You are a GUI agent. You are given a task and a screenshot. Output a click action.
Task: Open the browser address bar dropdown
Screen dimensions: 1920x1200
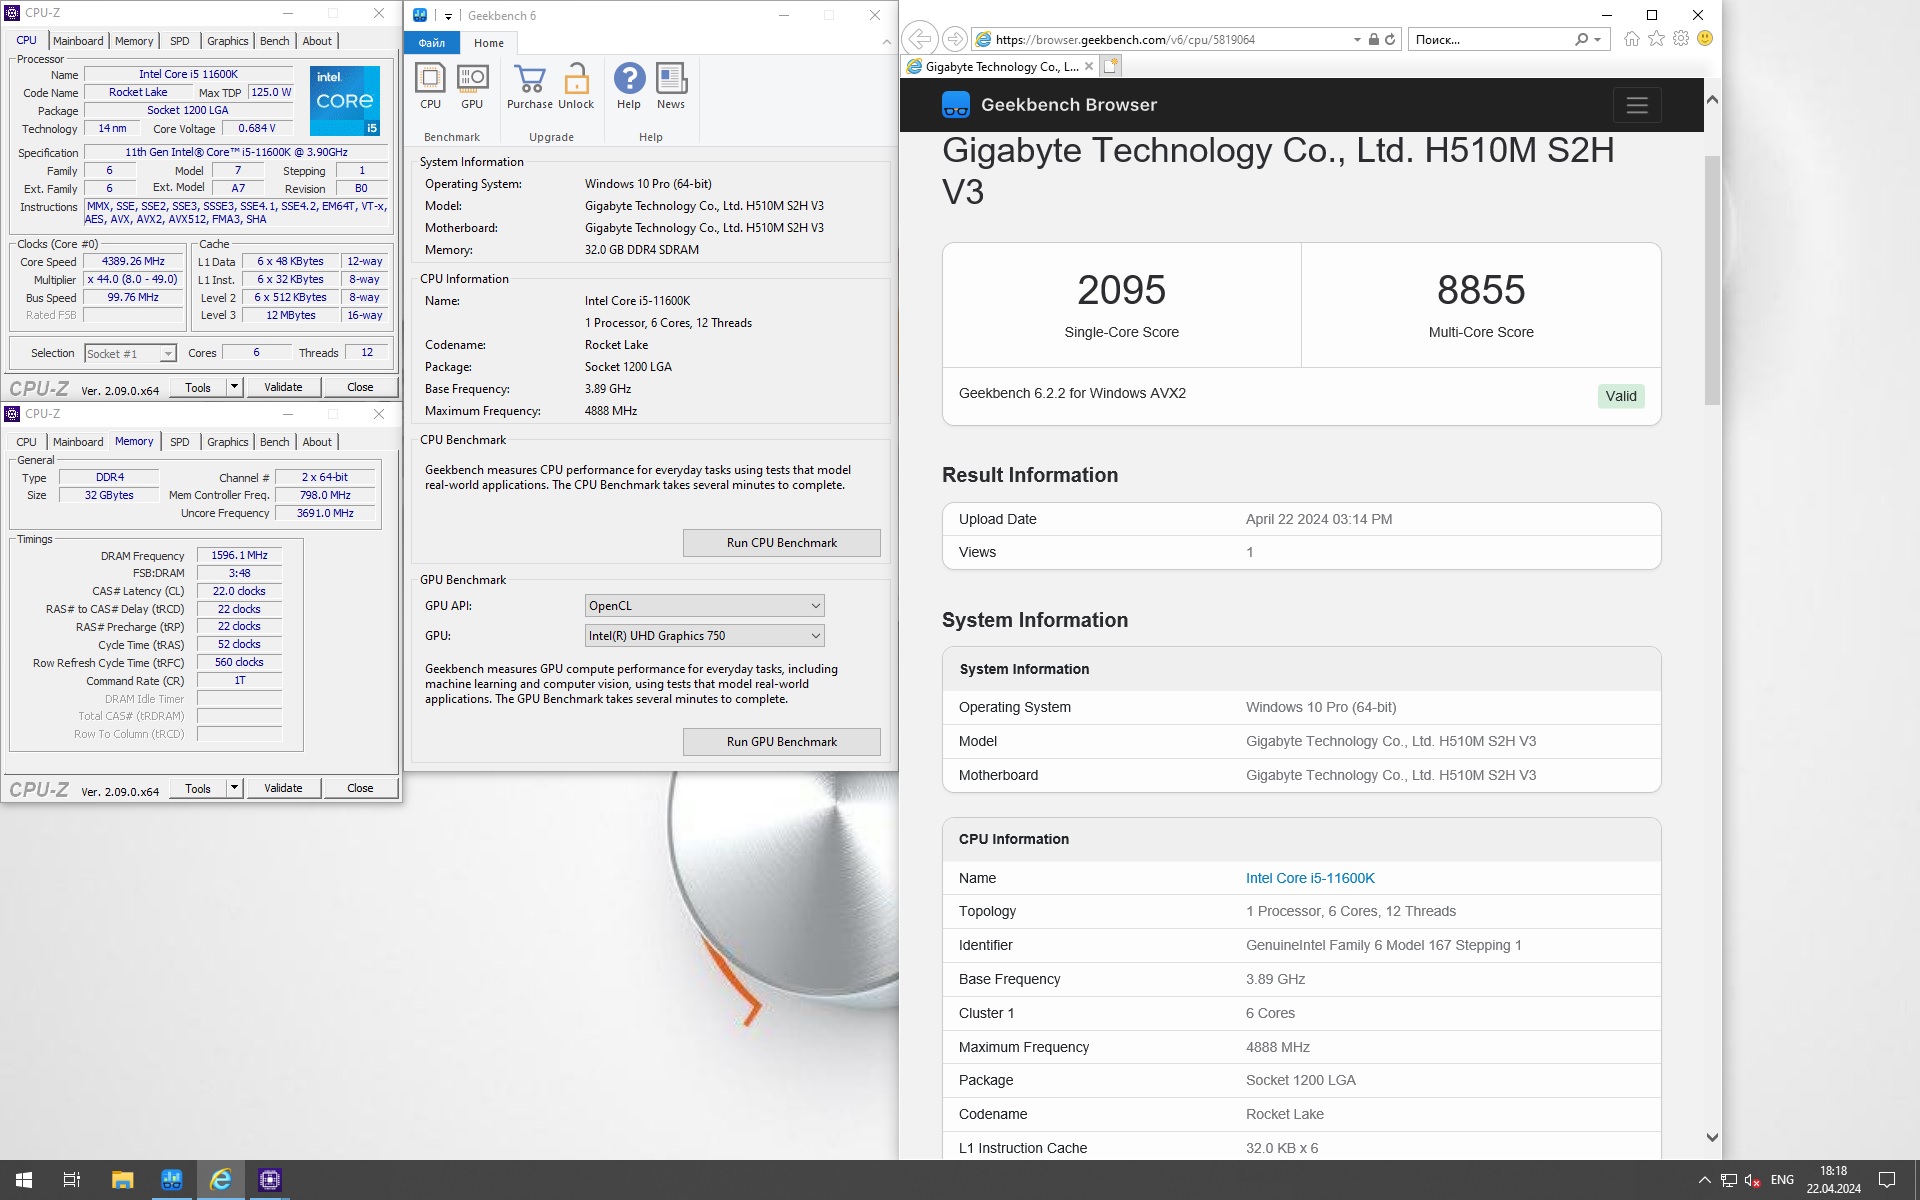[1357, 40]
